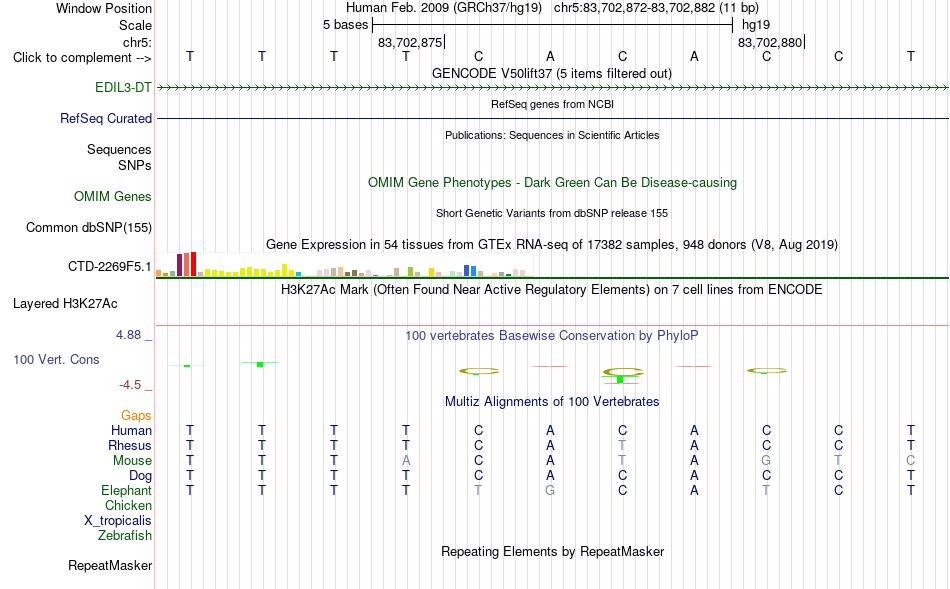Open 'Repeating Elements by RepeatMasker' title

coord(553,551)
